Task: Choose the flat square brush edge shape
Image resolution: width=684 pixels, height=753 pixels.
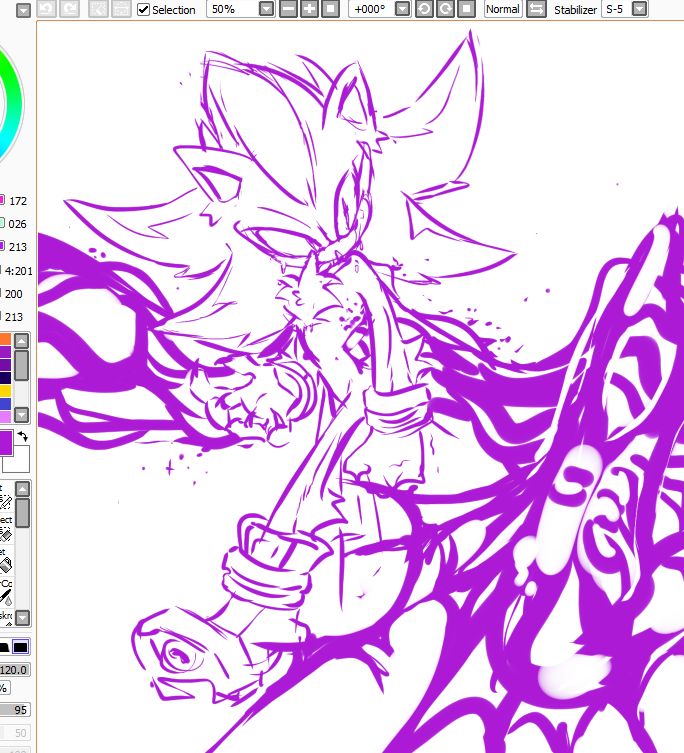Action: [21, 647]
